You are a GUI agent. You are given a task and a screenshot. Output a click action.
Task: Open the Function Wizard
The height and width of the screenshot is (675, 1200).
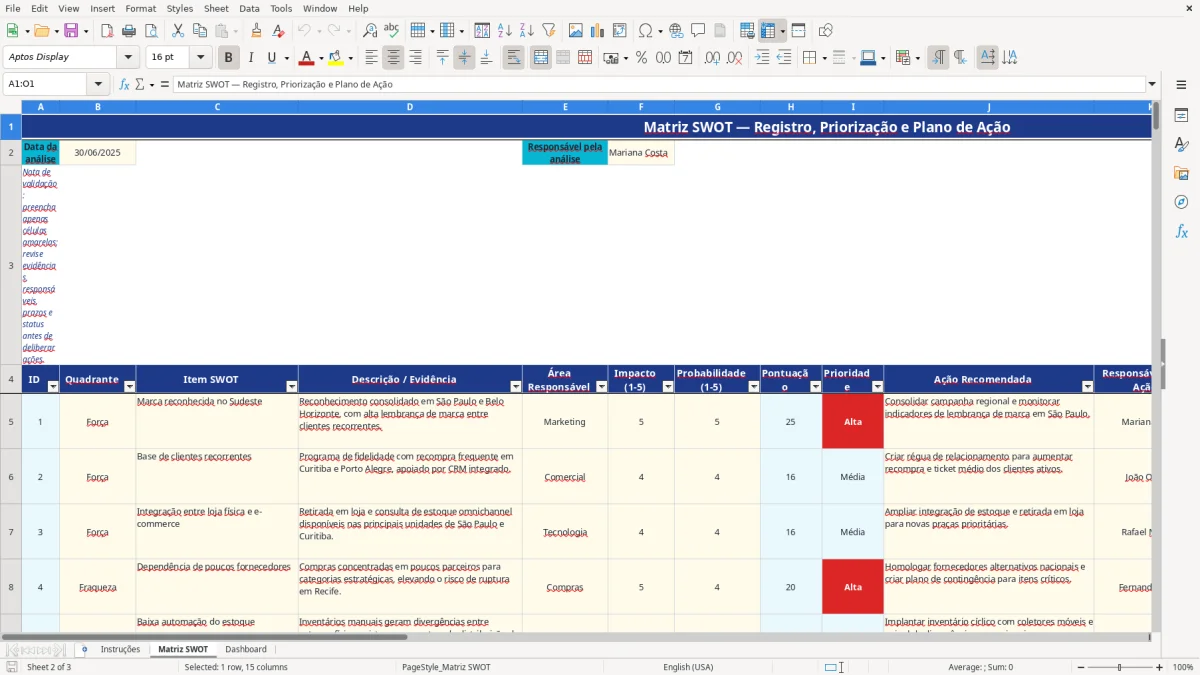pyautogui.click(x=125, y=85)
